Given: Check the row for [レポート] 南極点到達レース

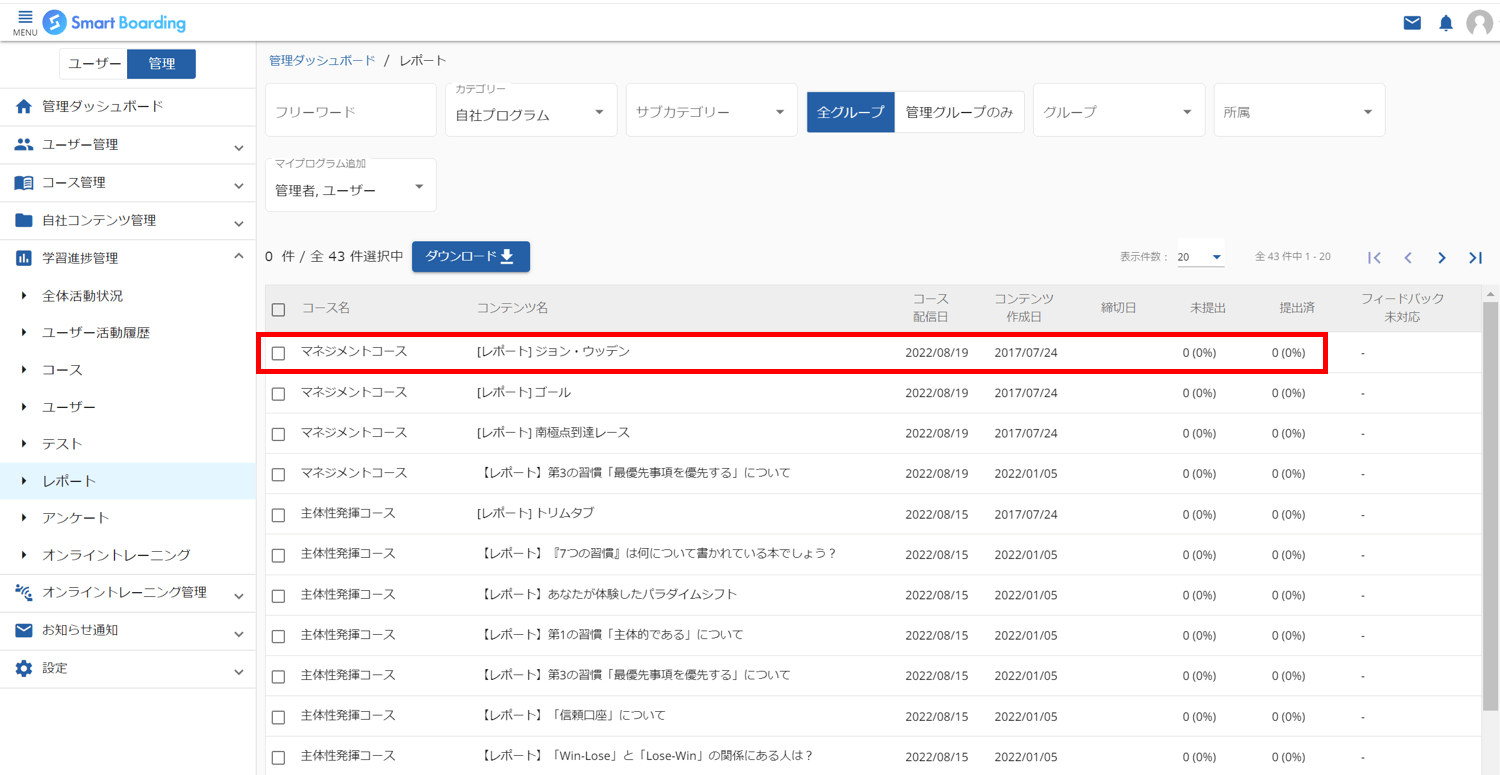Looking at the screenshot, I should [278, 434].
